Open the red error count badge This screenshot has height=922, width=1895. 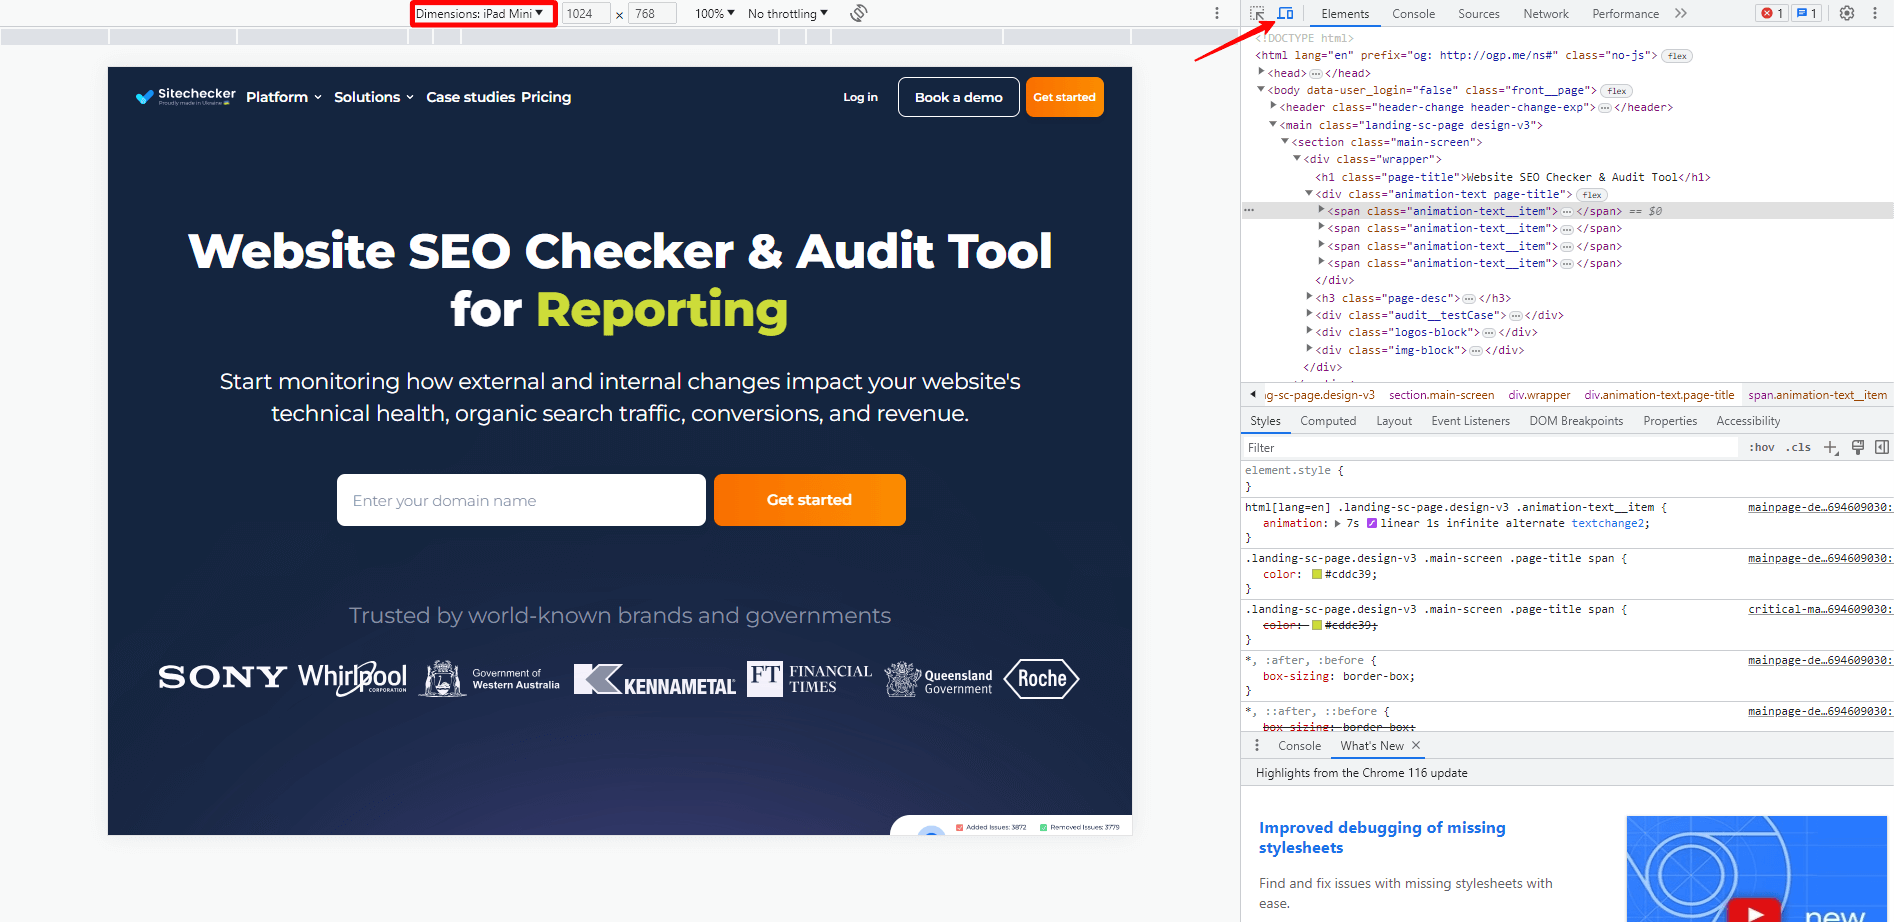coord(1772,13)
